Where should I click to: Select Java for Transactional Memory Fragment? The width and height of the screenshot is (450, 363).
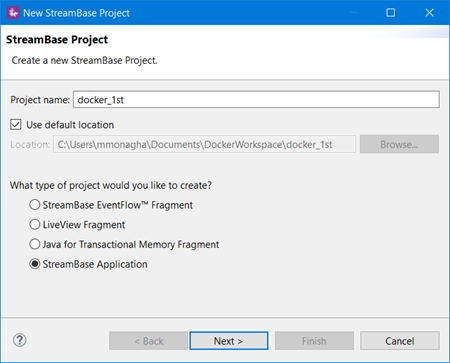tap(35, 244)
